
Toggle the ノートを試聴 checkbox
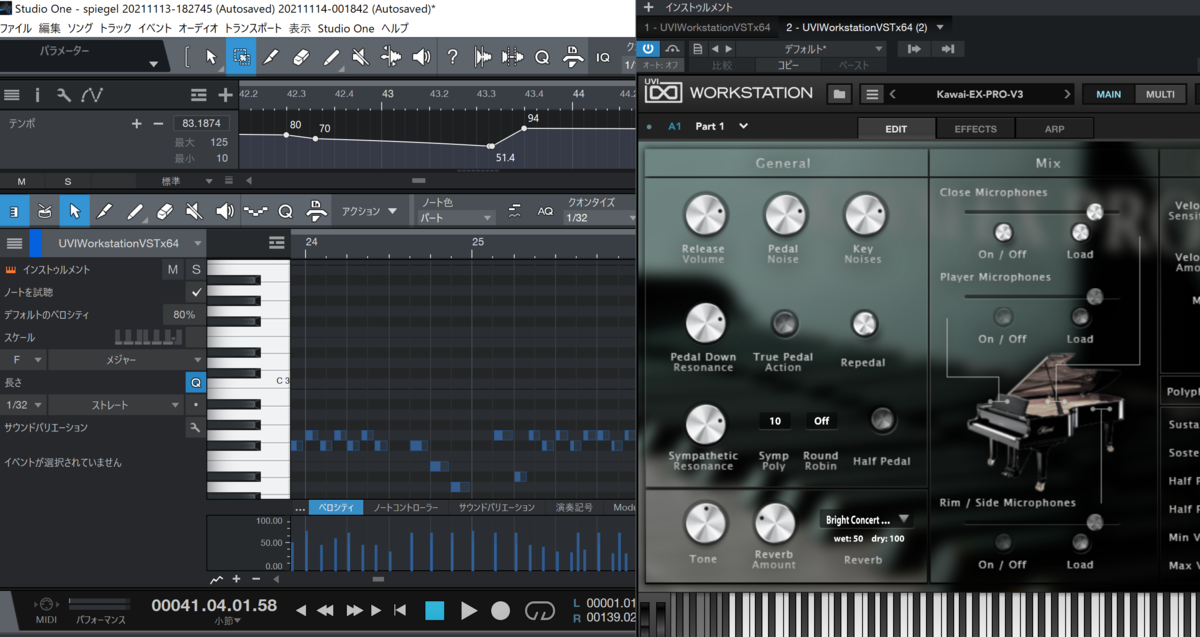[196, 292]
